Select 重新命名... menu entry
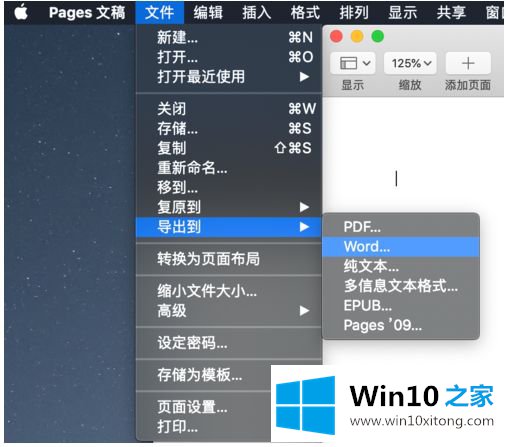Screen dimensions: 506x447 (x=229, y=168)
